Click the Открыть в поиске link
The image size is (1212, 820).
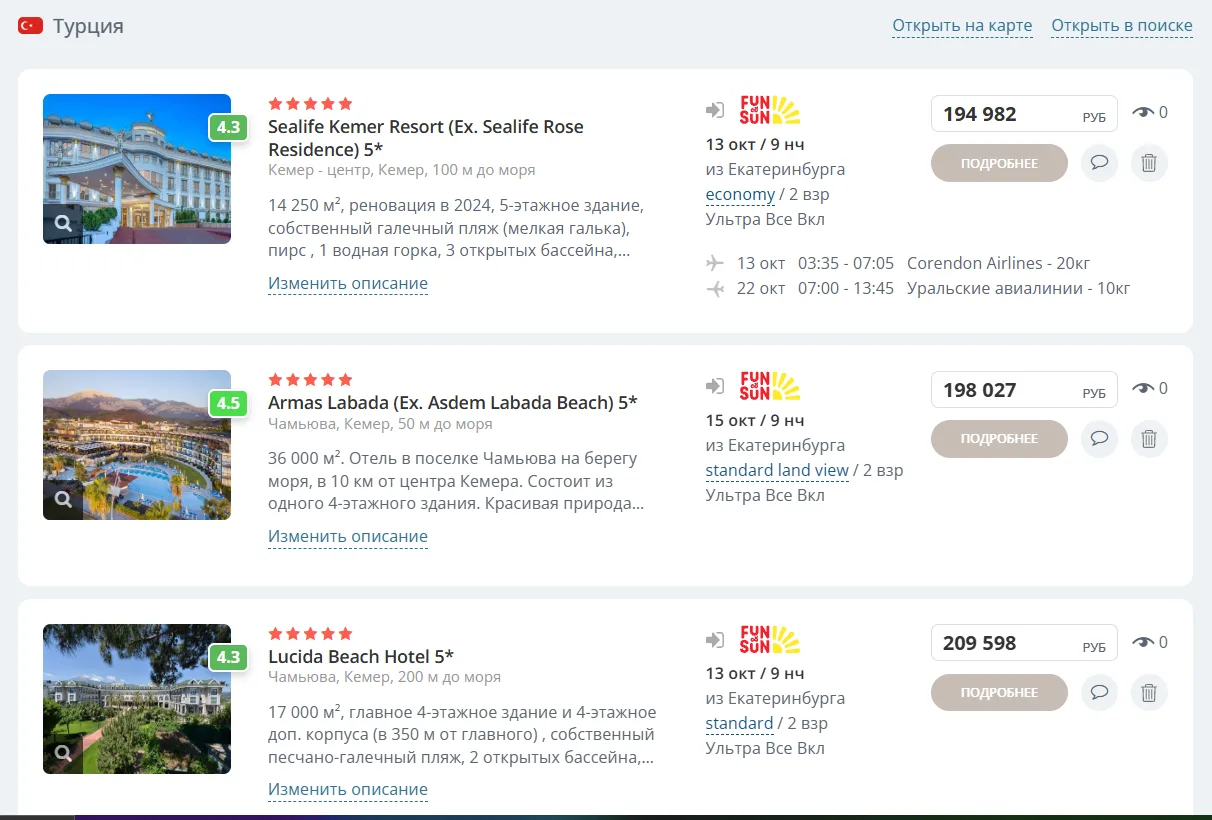click(1122, 26)
